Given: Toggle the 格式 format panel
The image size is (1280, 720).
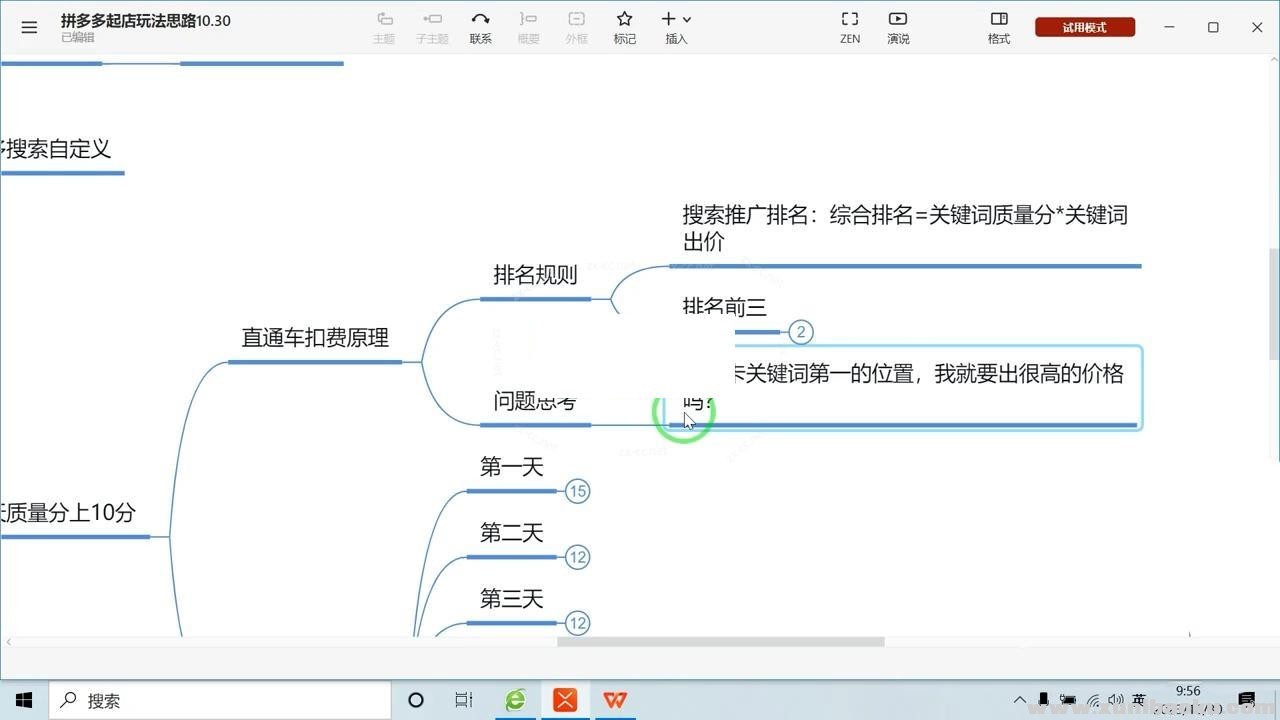Looking at the screenshot, I should coord(998,26).
